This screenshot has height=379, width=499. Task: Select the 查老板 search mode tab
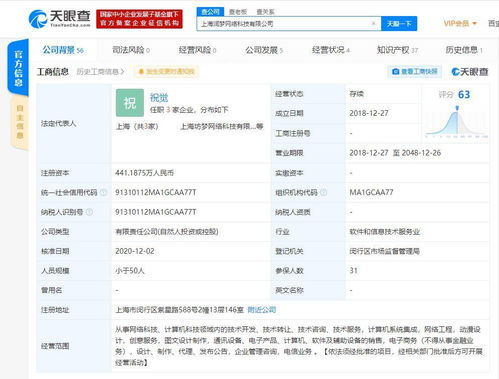(238, 12)
